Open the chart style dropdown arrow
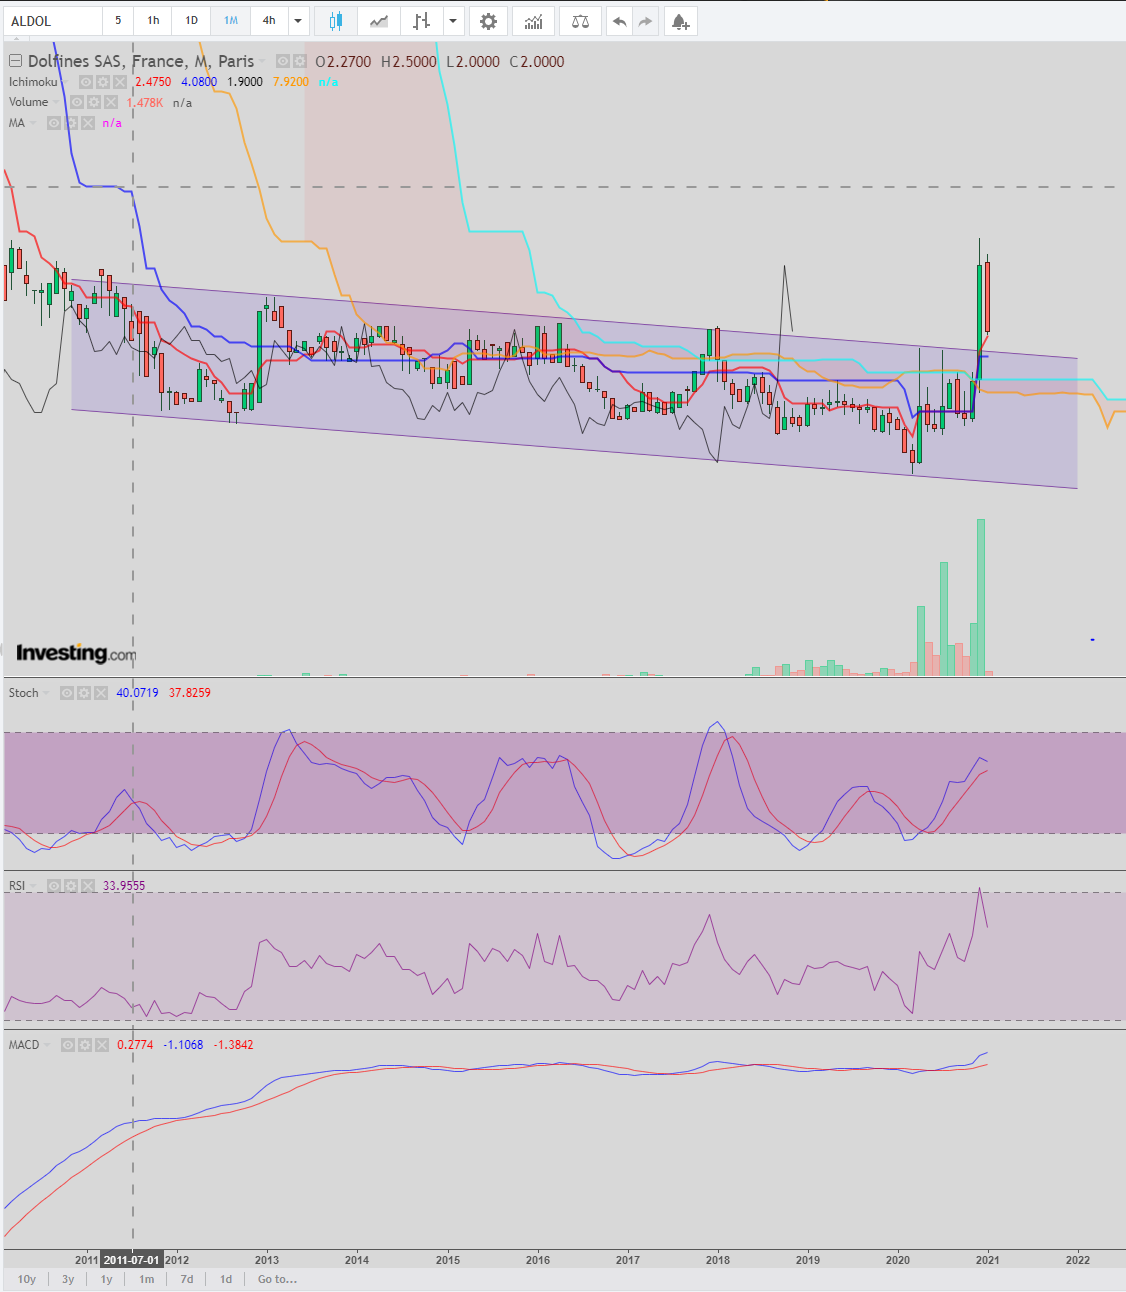Image resolution: width=1126 pixels, height=1292 pixels. pyautogui.click(x=453, y=21)
